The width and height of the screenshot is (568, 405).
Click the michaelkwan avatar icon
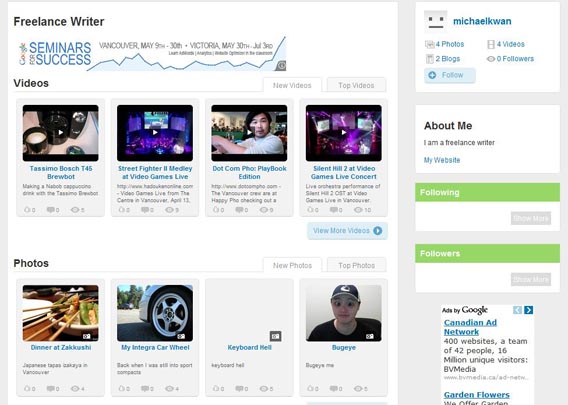point(435,21)
